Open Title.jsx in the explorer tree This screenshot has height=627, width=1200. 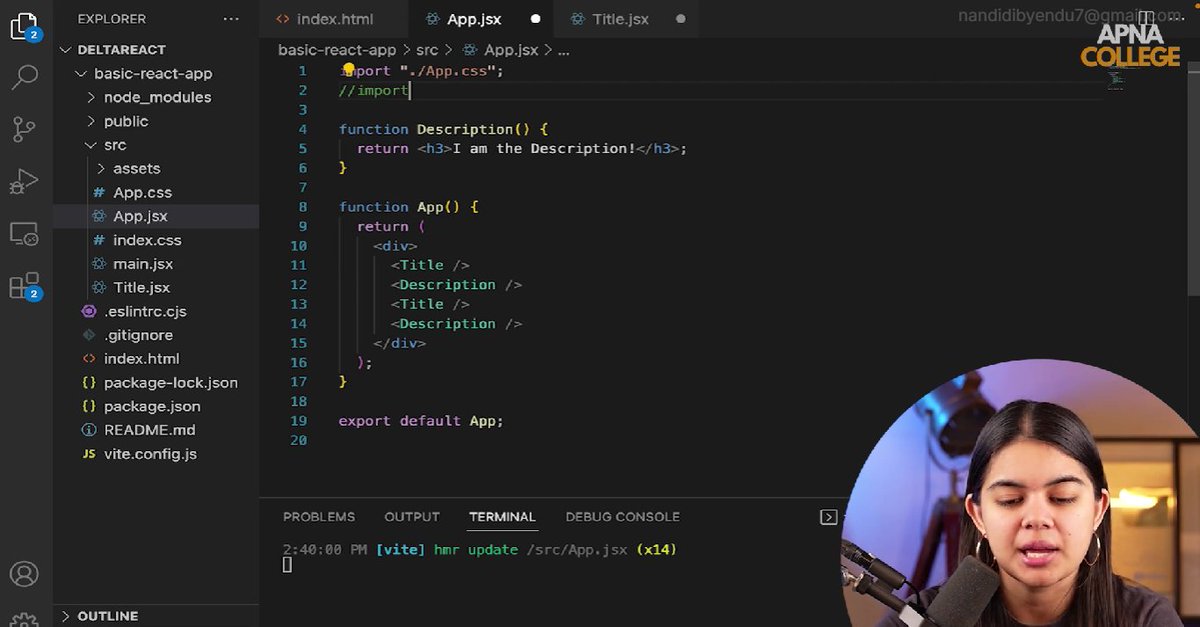156,287
